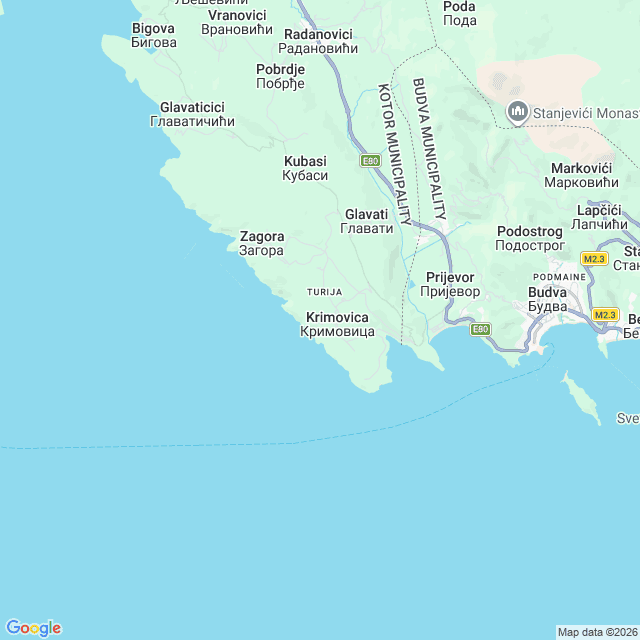Viewport: 640px width, 640px height.
Task: Select the Pobrdje place label
Action: 280,76
